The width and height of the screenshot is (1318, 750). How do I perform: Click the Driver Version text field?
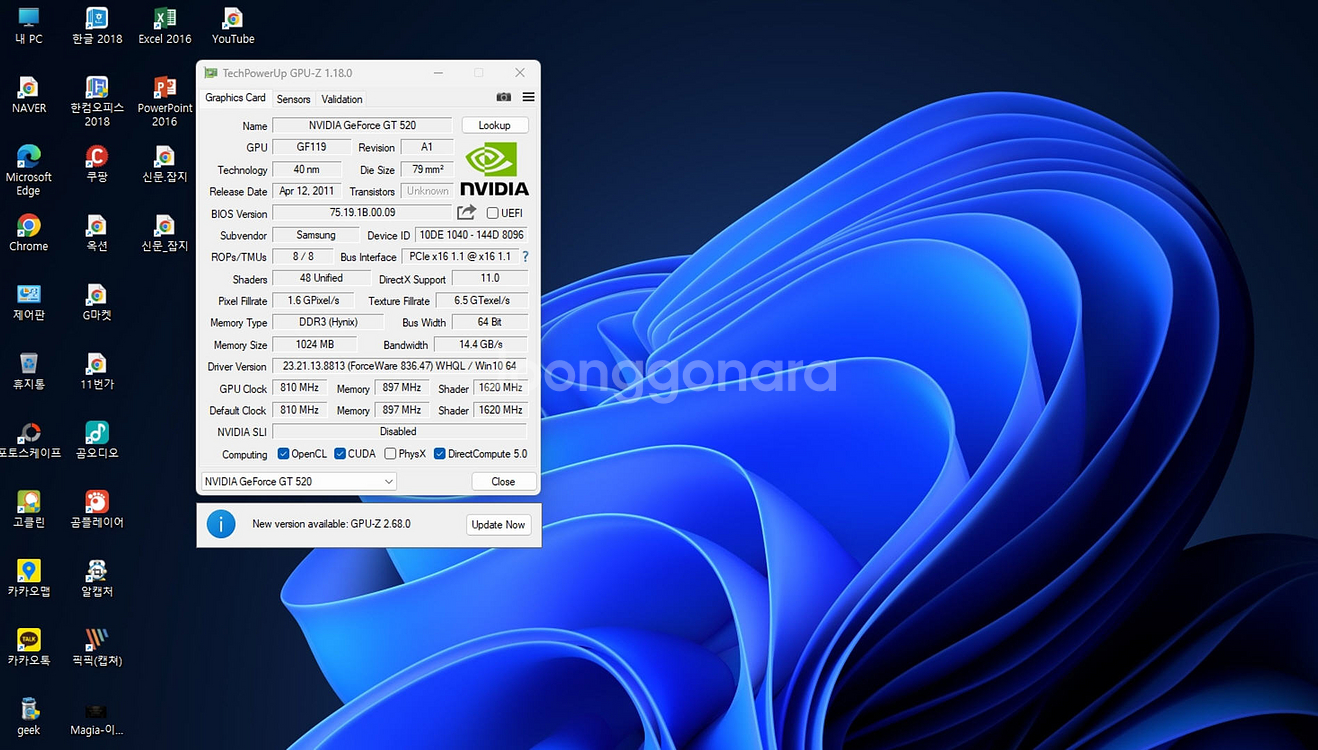click(x=399, y=366)
